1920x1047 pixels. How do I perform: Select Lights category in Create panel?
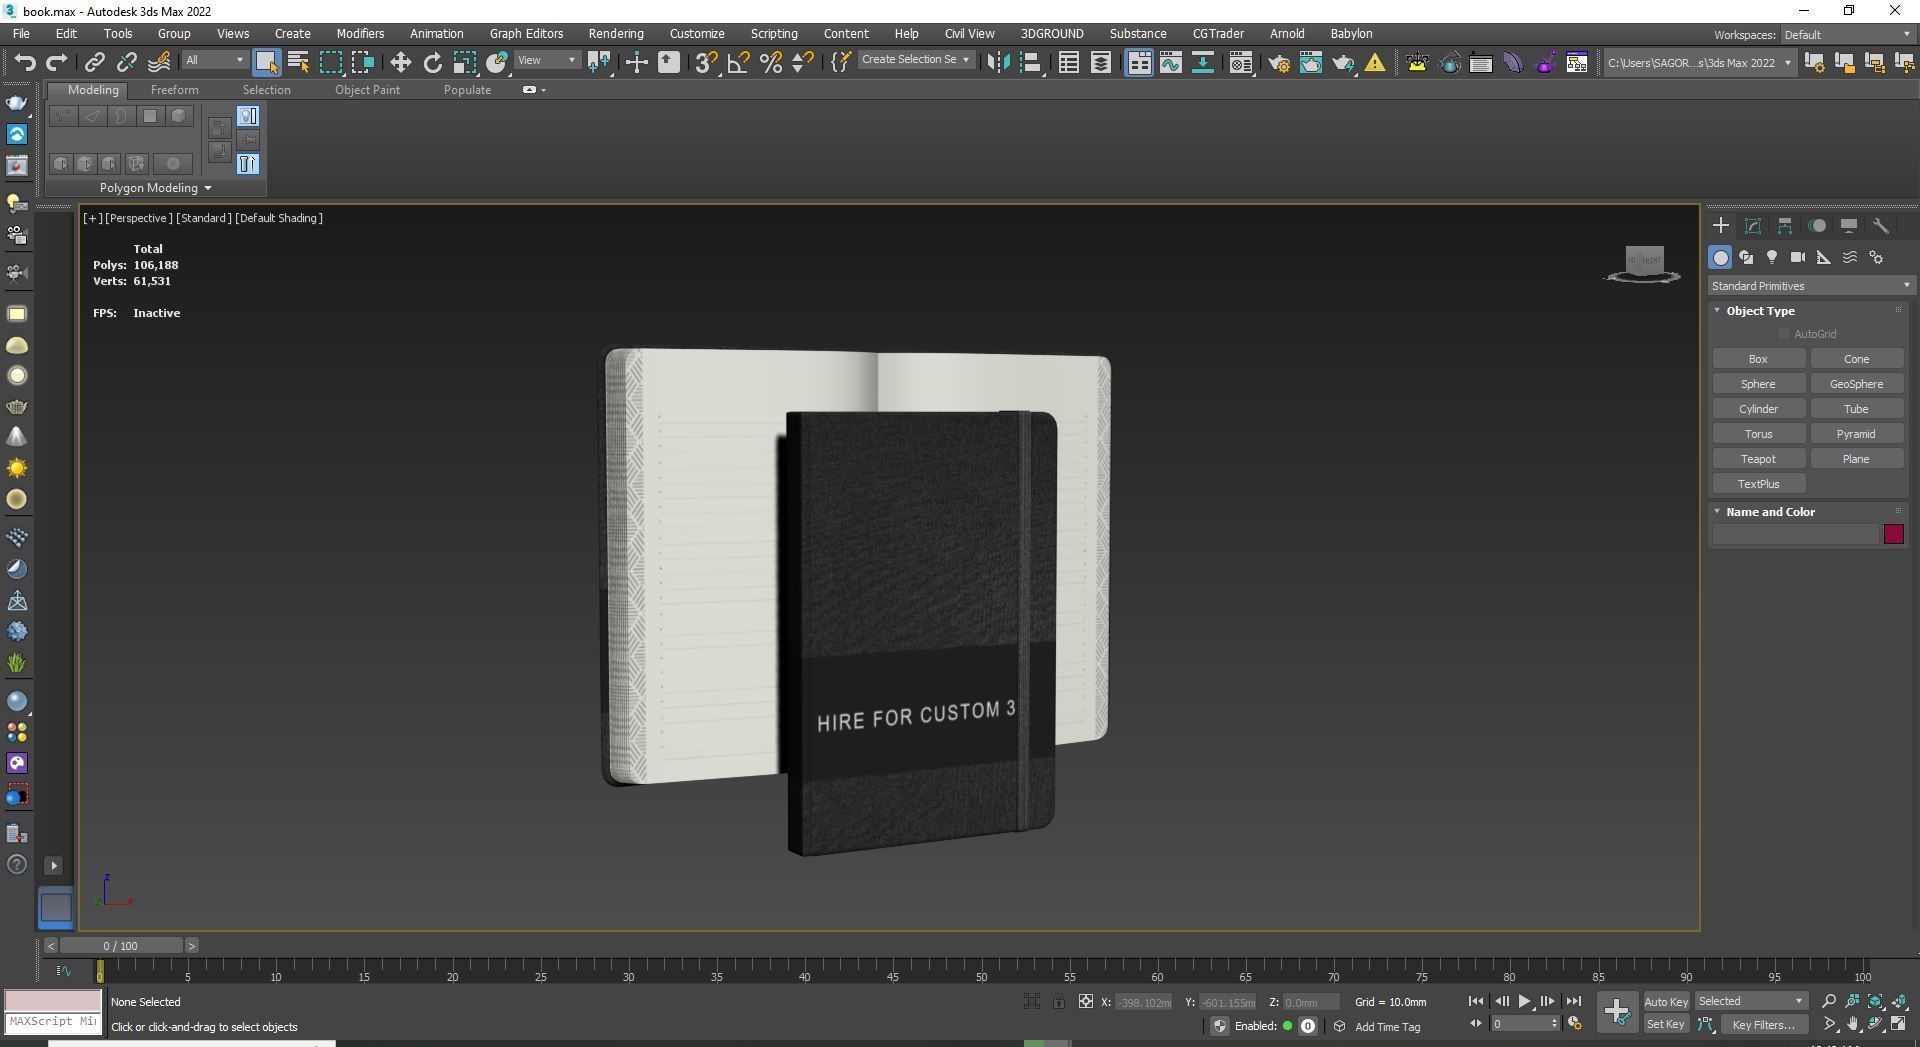(x=1772, y=258)
